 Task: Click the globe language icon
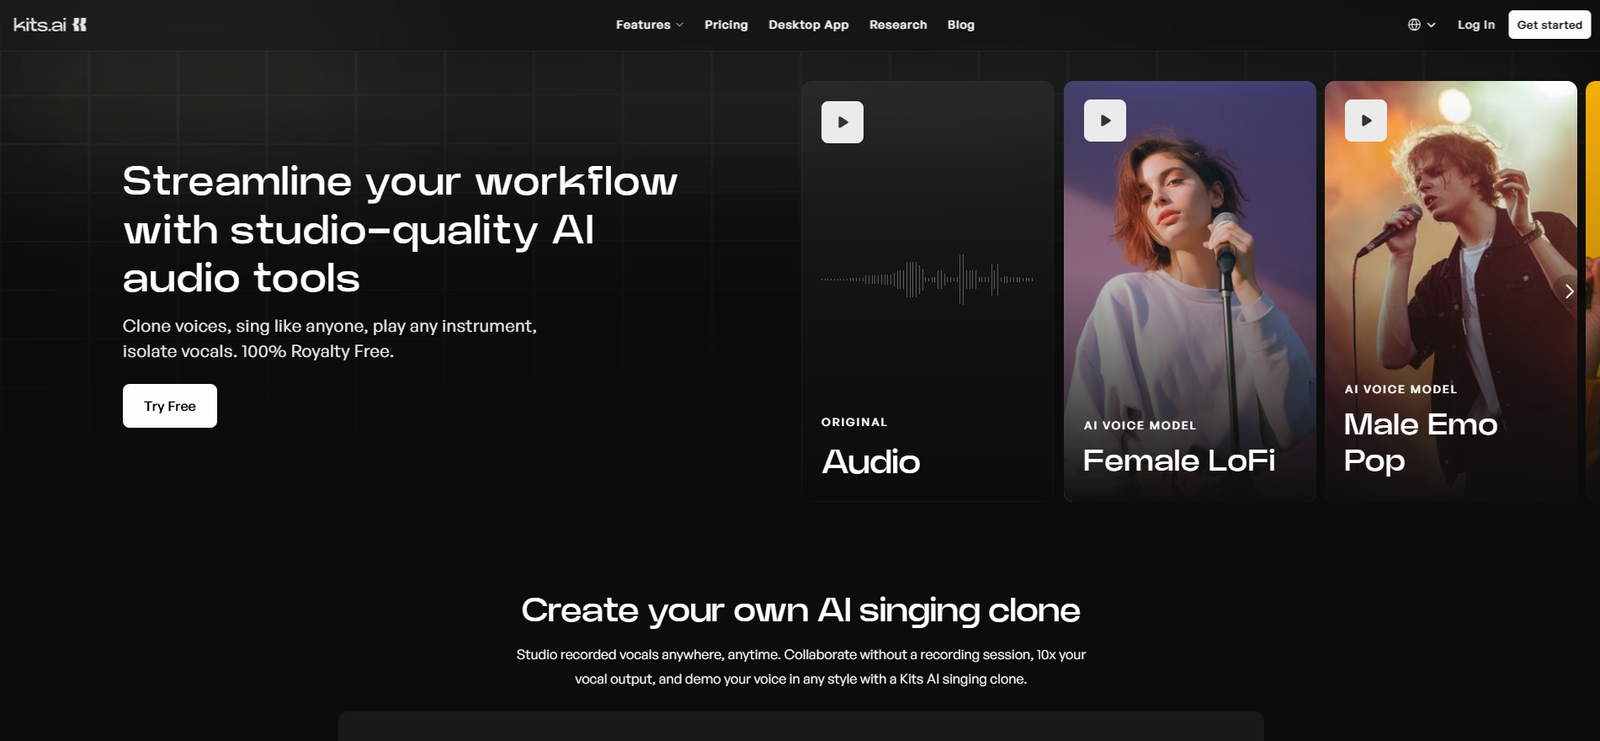click(x=1414, y=25)
